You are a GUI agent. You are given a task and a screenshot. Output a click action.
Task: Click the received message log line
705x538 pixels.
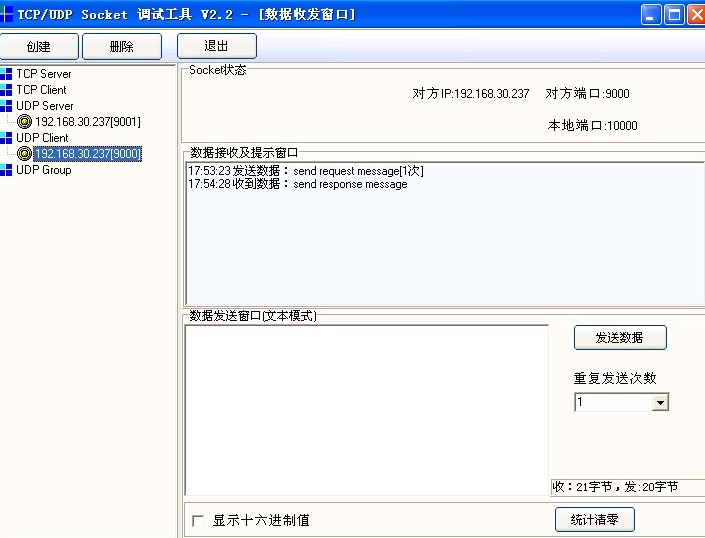pos(298,185)
